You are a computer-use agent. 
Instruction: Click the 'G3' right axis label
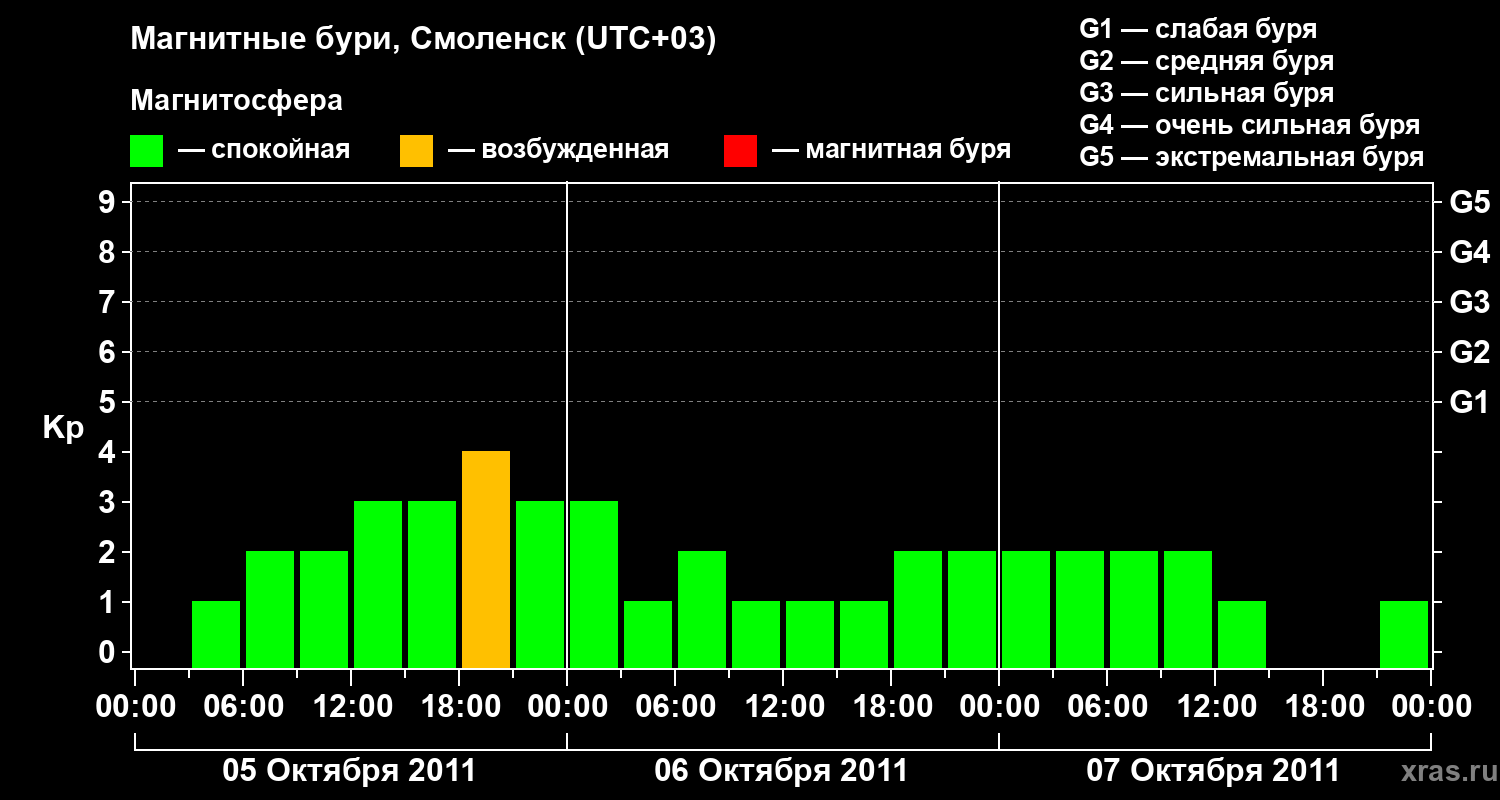click(x=1469, y=302)
